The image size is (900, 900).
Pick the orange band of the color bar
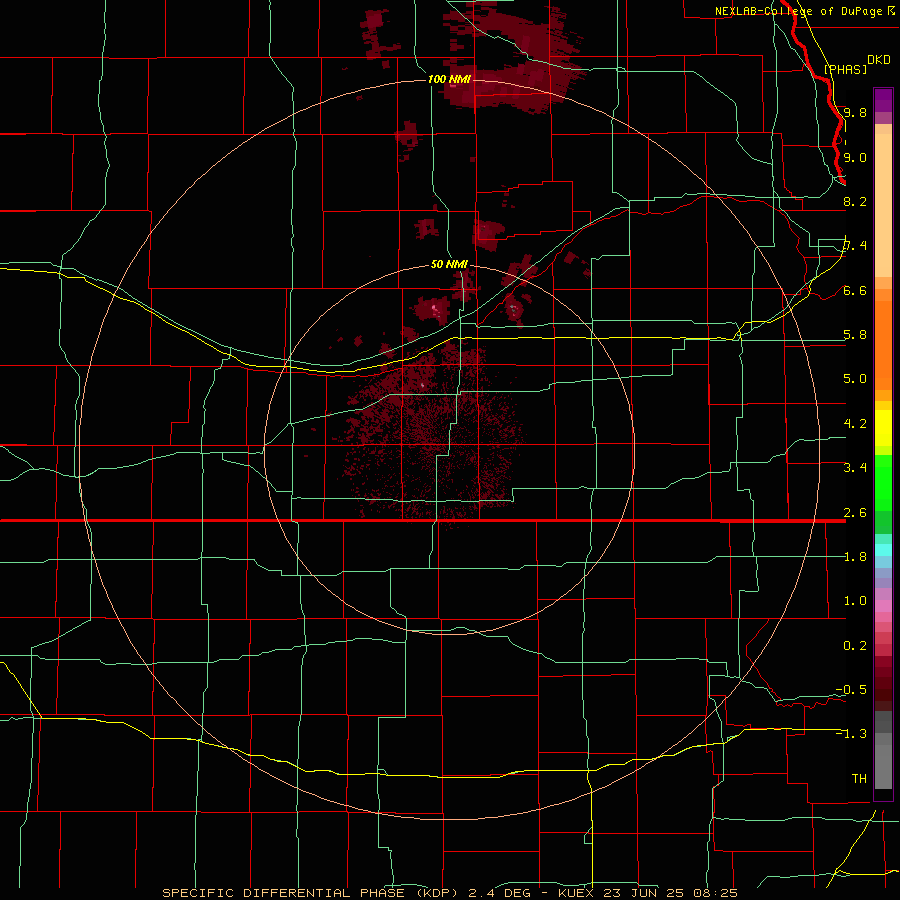point(883,346)
